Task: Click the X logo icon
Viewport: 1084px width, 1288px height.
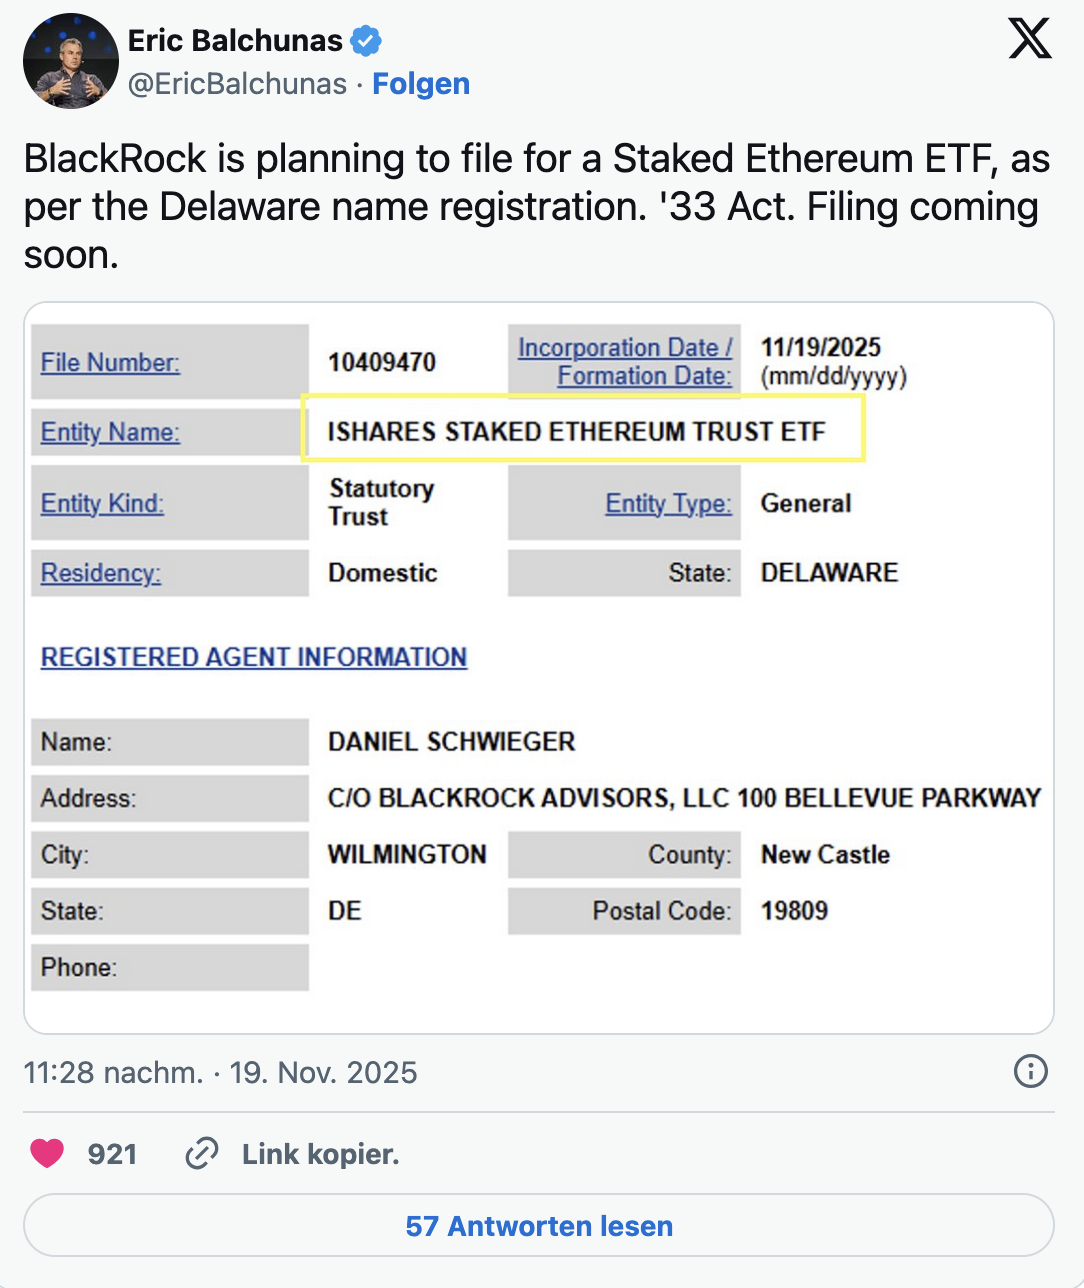Action: click(x=1029, y=41)
